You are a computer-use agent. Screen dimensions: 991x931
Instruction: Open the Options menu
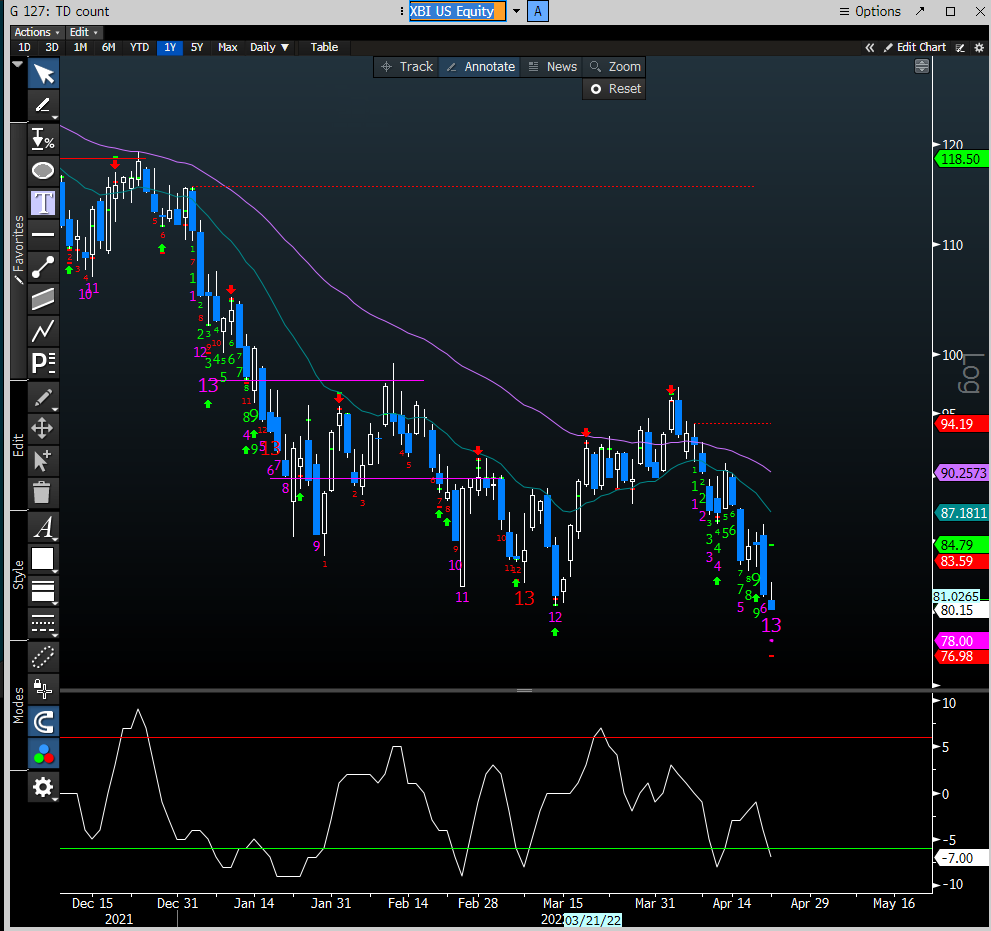pyautogui.click(x=870, y=11)
